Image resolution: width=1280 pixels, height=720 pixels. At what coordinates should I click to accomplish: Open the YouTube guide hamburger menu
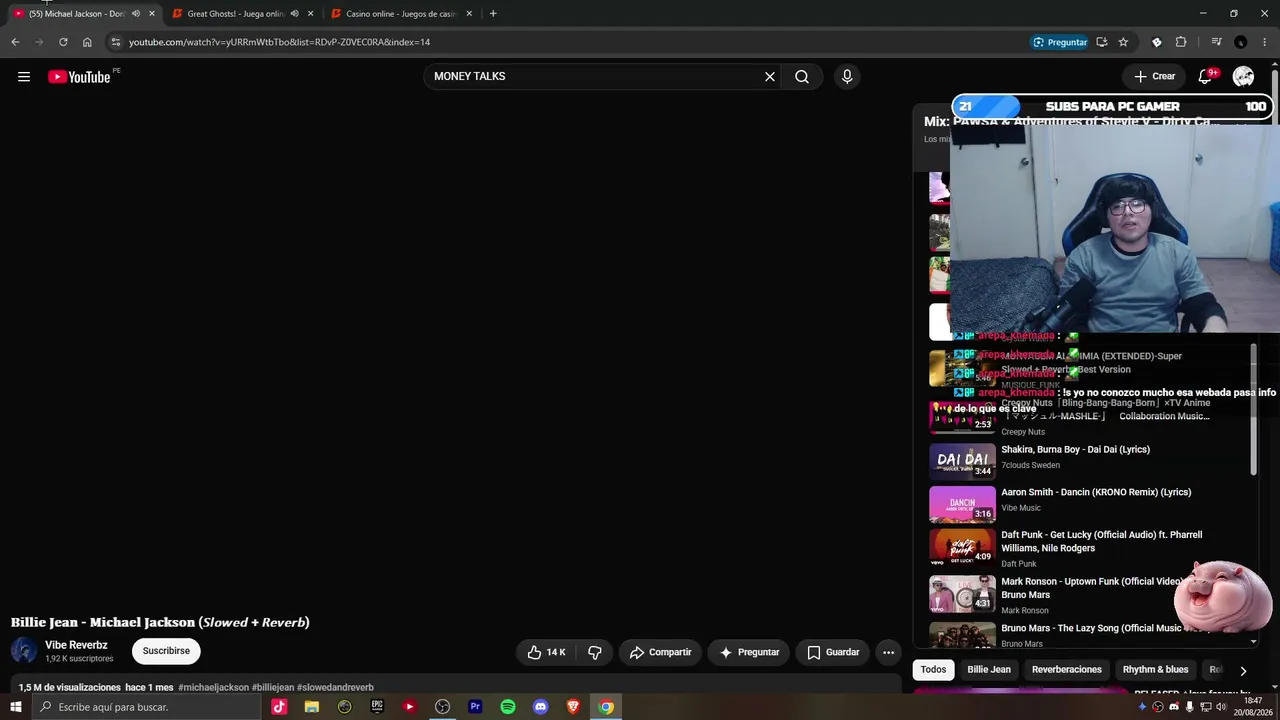(x=24, y=77)
